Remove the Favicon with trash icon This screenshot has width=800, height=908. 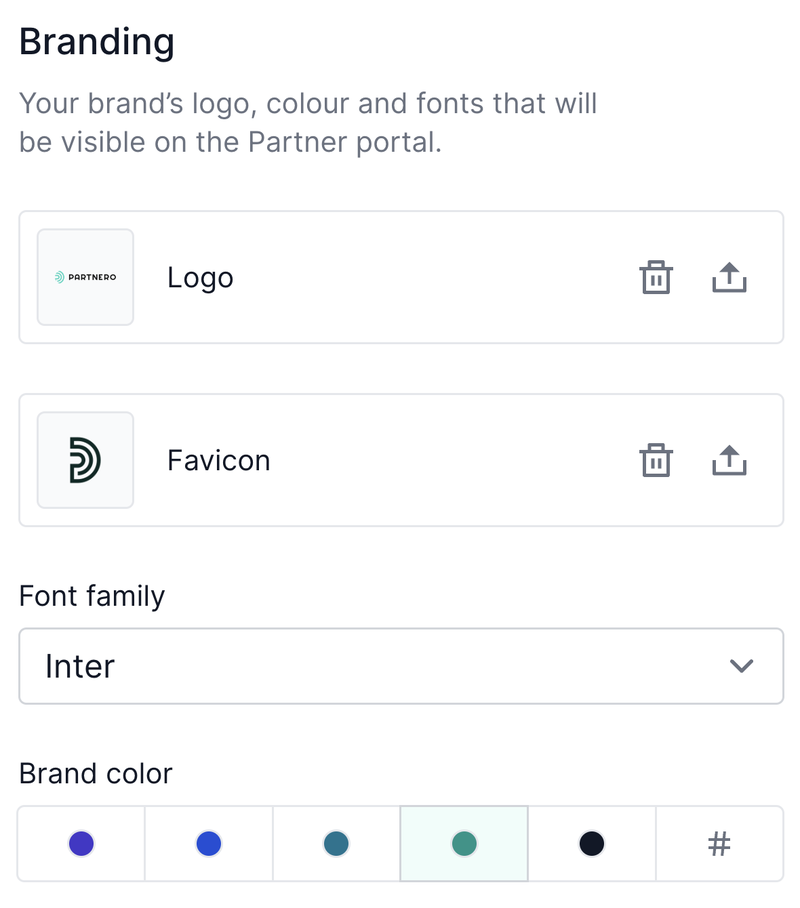click(x=656, y=461)
